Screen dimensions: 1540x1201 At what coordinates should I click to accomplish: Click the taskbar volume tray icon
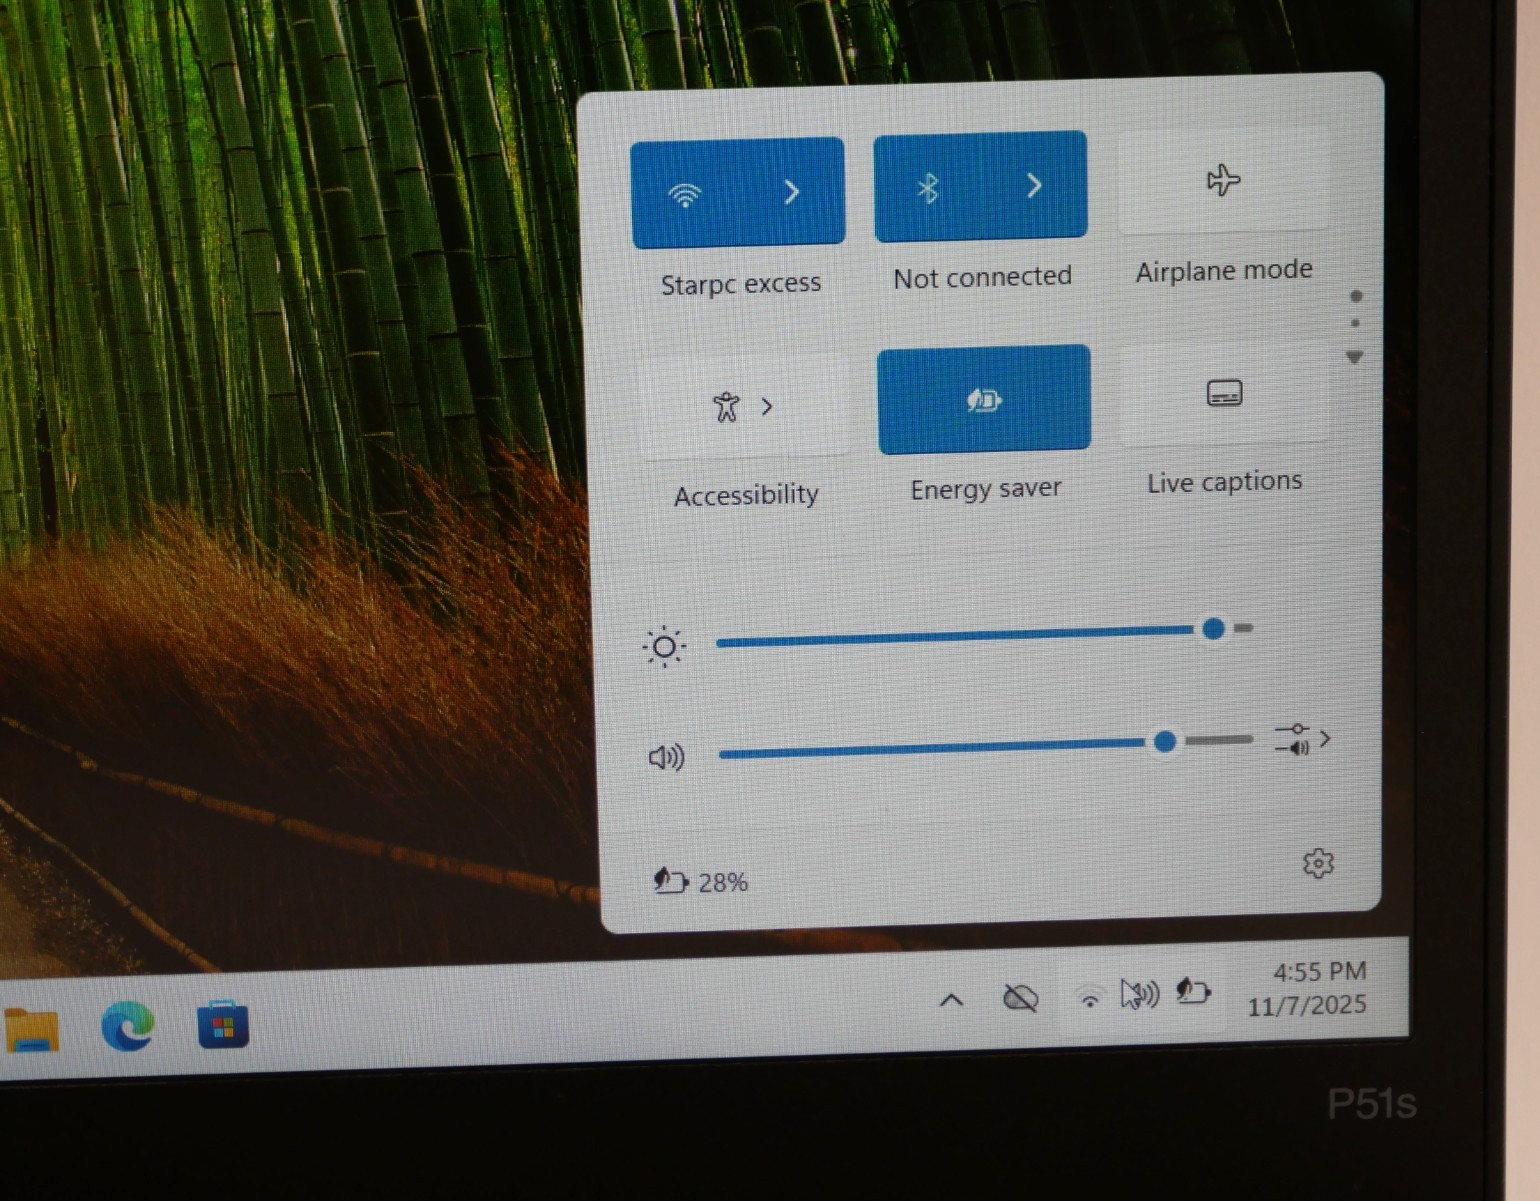(1140, 994)
